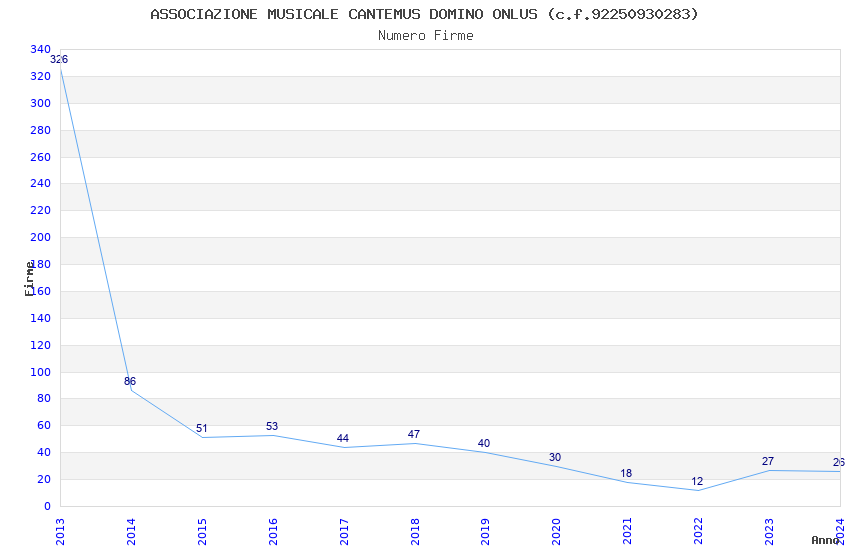Click the x-axis year label 2015
This screenshot has width=850, height=550.
point(202,532)
